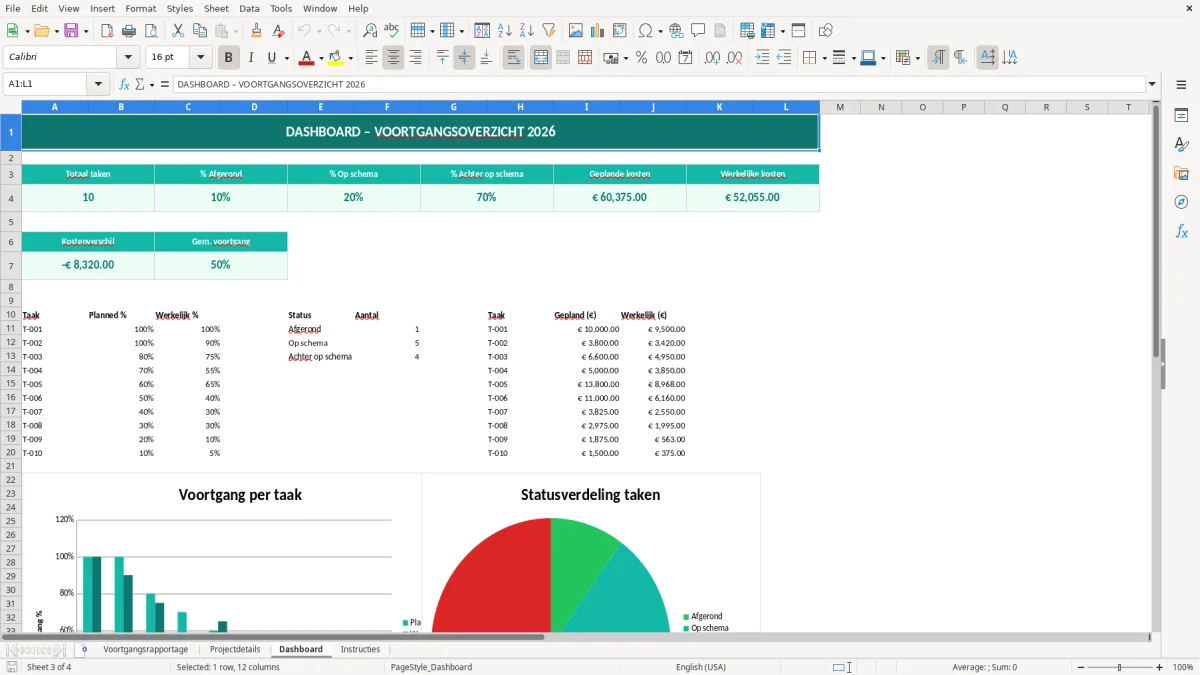Expand the Name Box dropdown arrow
This screenshot has width=1200, height=675.
point(98,84)
